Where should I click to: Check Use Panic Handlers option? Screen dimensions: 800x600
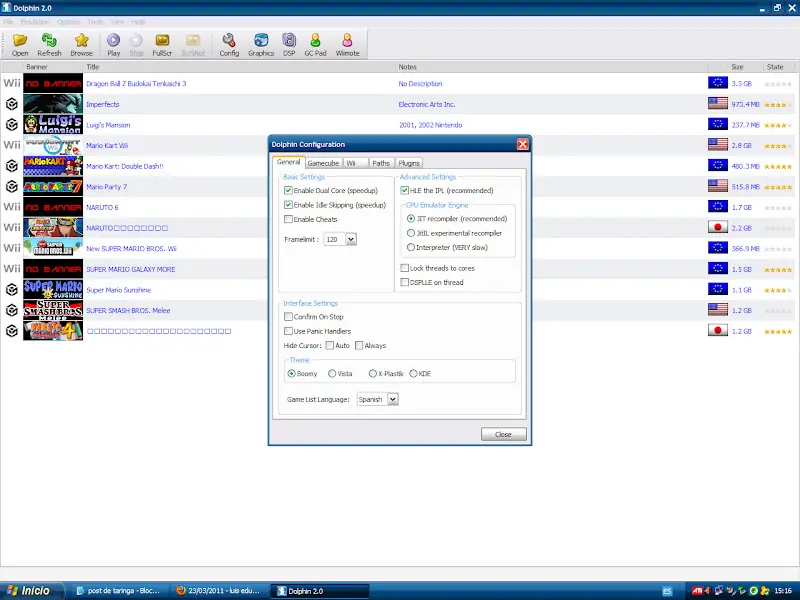[288, 331]
